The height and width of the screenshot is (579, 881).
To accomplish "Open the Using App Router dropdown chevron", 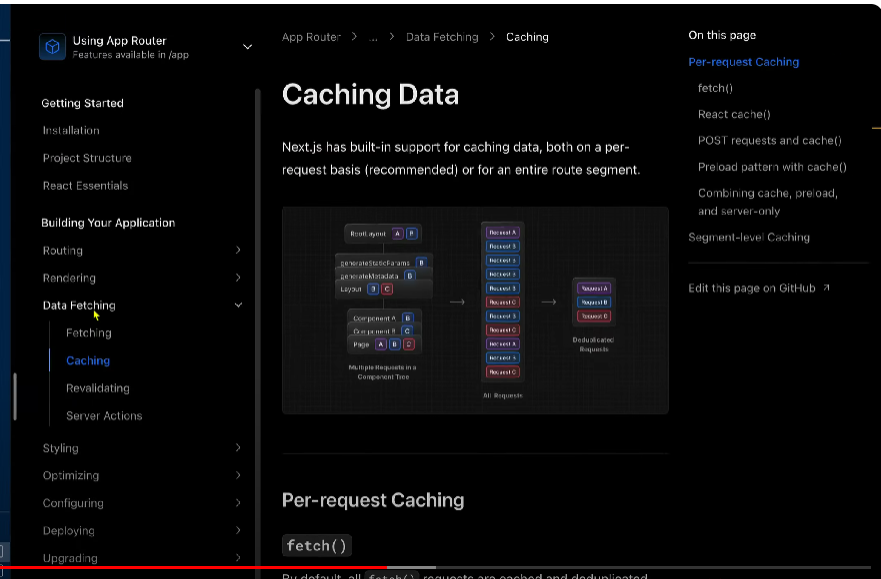I will tap(247, 47).
